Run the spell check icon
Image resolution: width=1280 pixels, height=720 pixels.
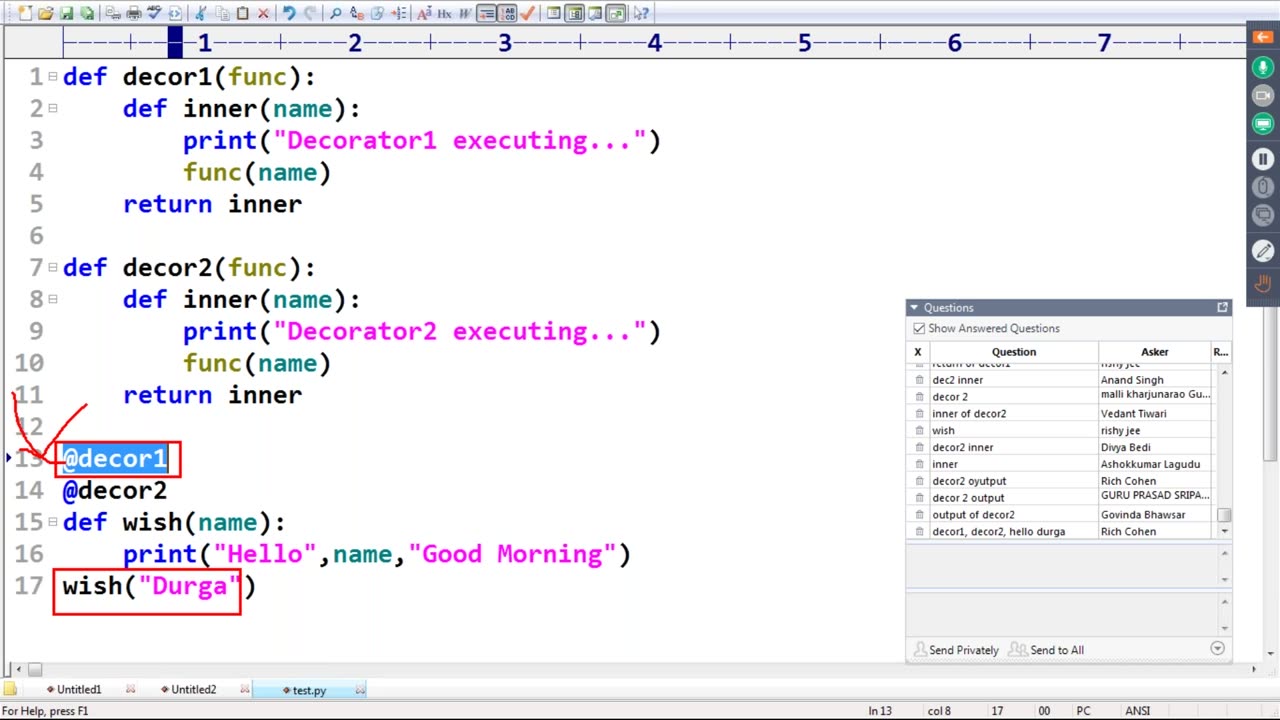tap(154, 13)
